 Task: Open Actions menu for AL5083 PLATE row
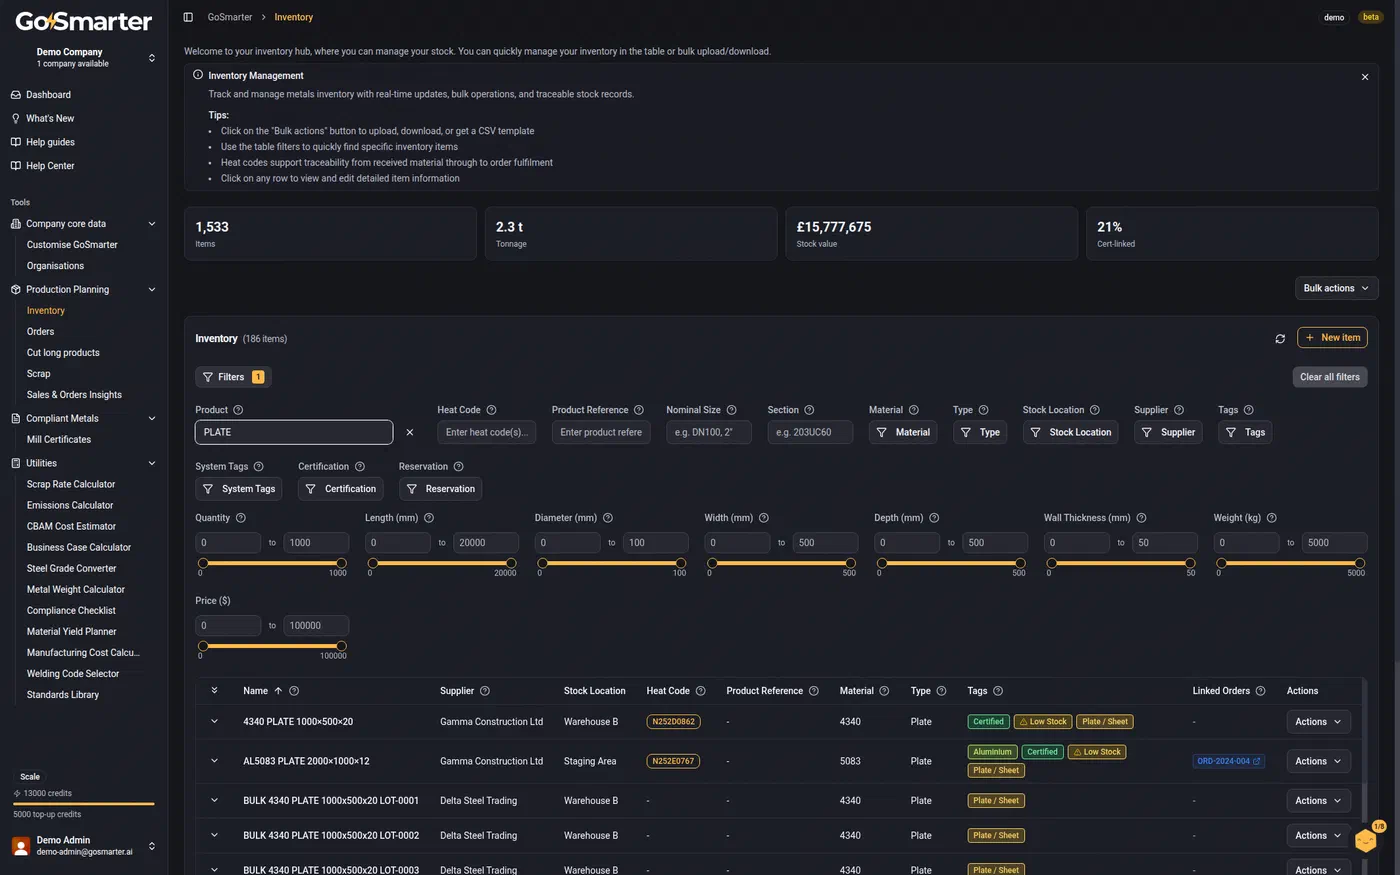pyautogui.click(x=1318, y=761)
